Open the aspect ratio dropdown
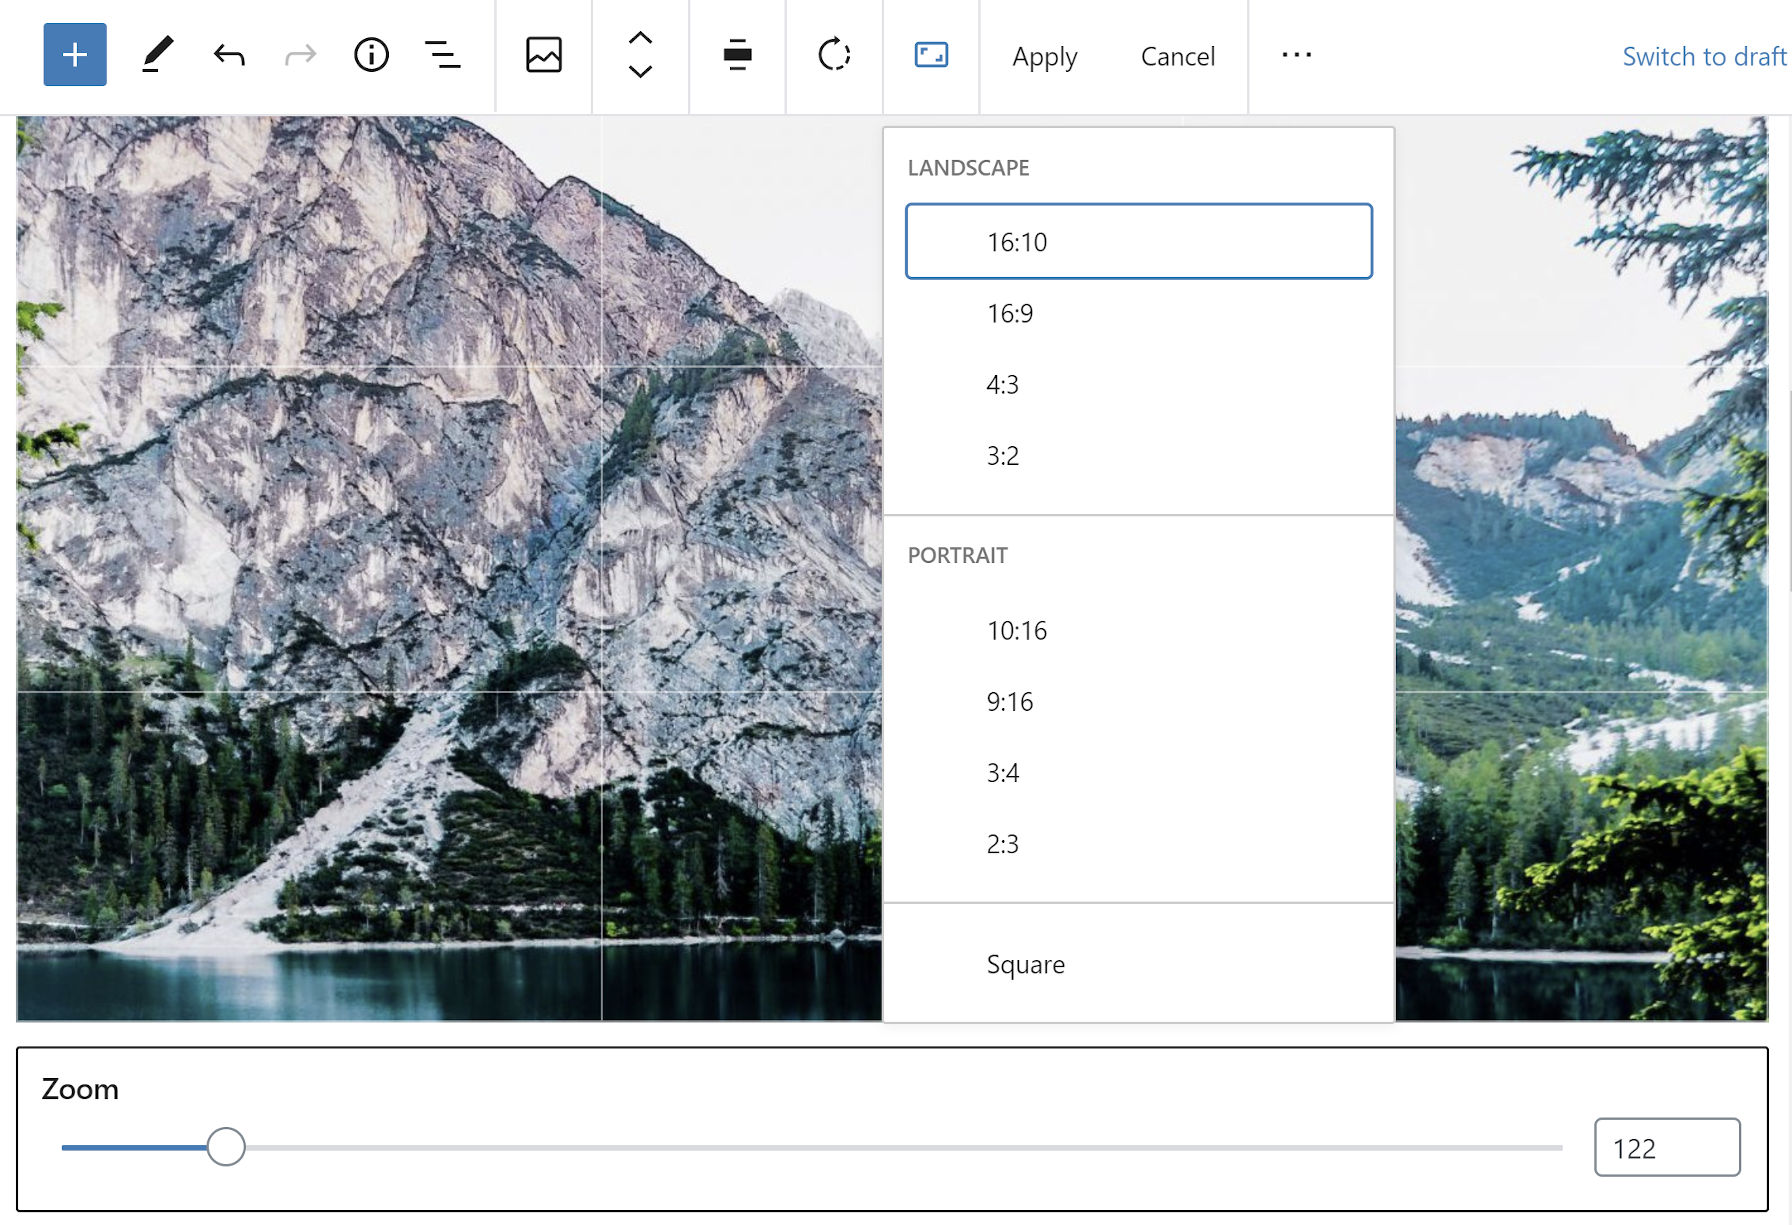 click(x=930, y=55)
